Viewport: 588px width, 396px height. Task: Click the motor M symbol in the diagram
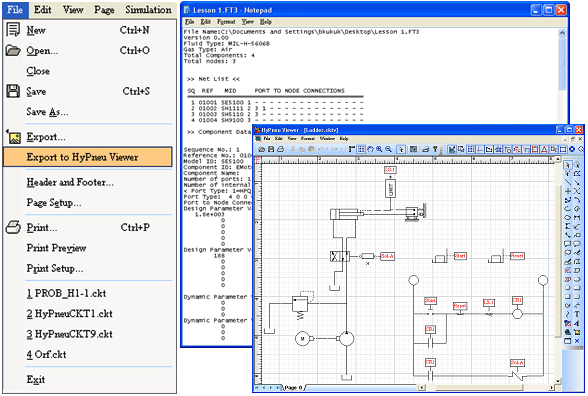point(302,339)
